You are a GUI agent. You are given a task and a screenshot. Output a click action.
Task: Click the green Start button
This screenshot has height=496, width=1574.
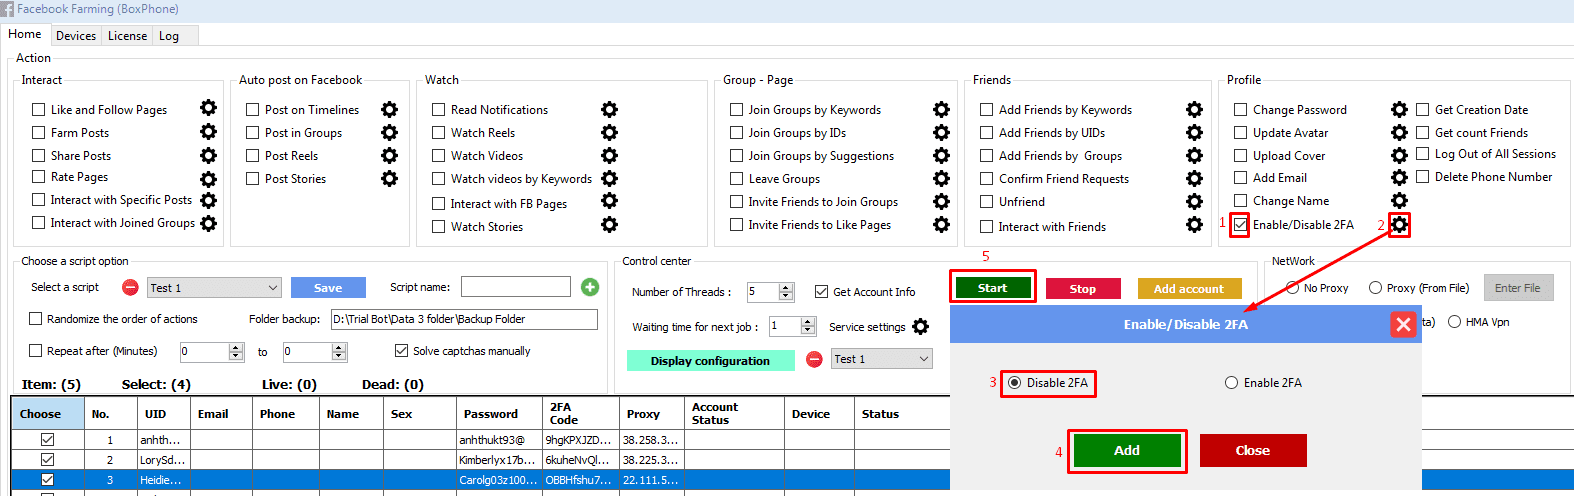992,288
